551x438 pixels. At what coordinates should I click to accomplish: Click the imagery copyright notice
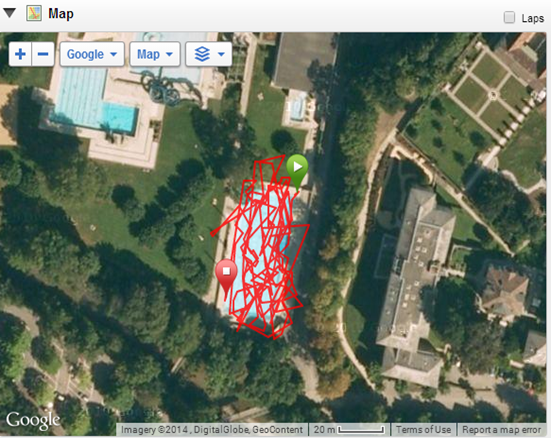coord(212,430)
